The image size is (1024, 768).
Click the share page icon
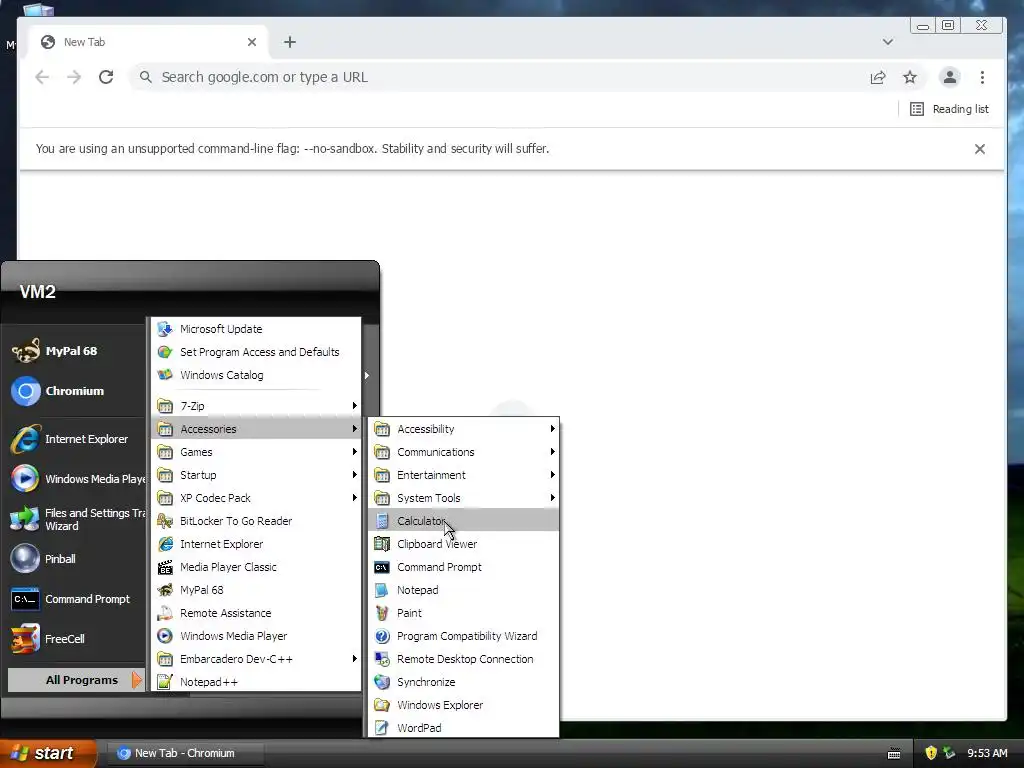click(x=878, y=77)
